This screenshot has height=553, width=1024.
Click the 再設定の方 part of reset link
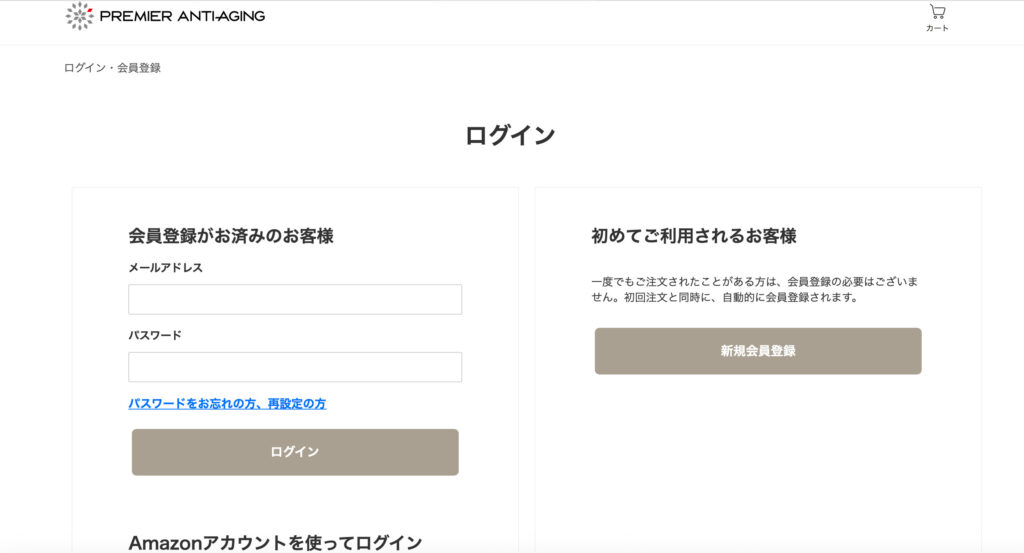[296, 403]
